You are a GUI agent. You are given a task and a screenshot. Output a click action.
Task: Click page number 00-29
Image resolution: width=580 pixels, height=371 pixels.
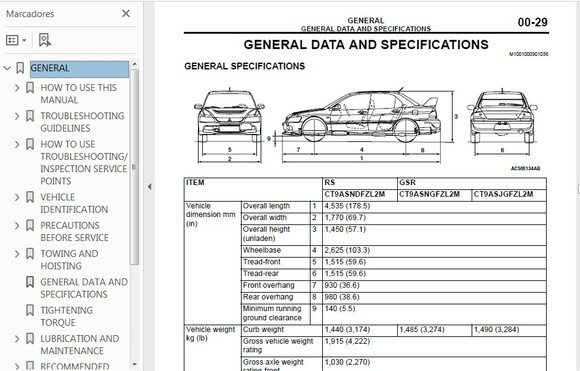[532, 22]
